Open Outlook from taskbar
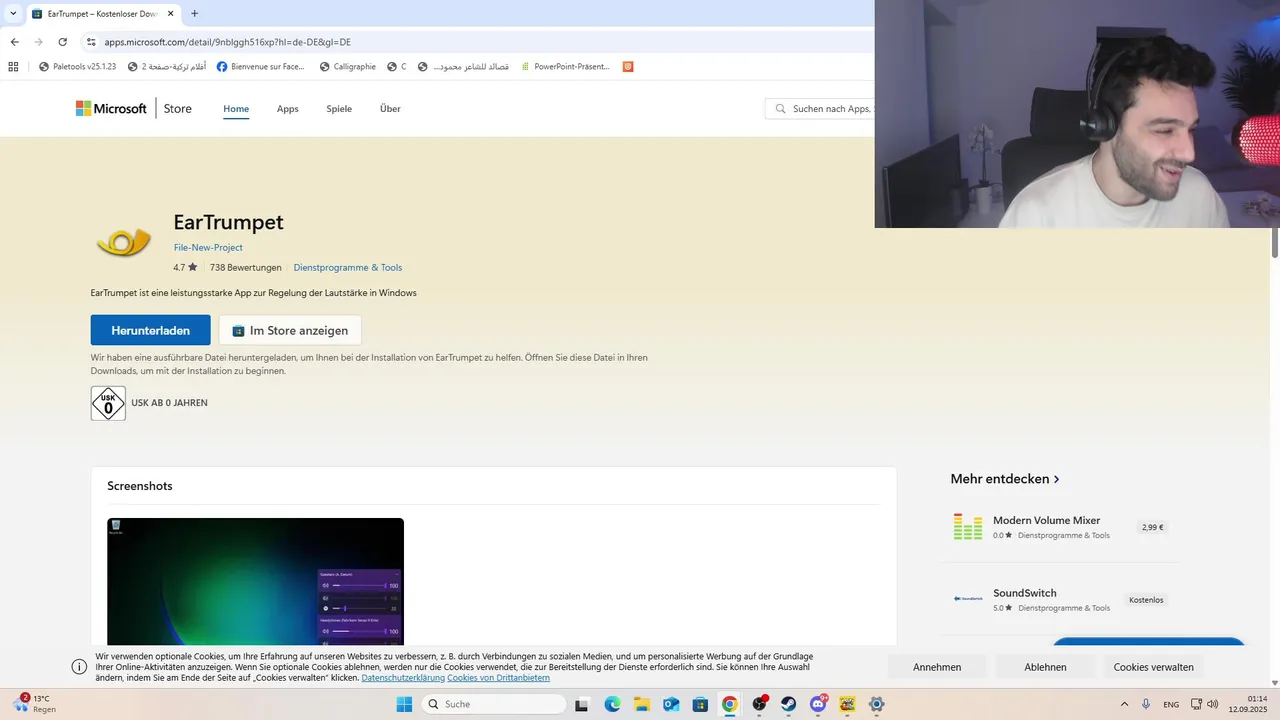The width and height of the screenshot is (1280, 720). click(671, 704)
